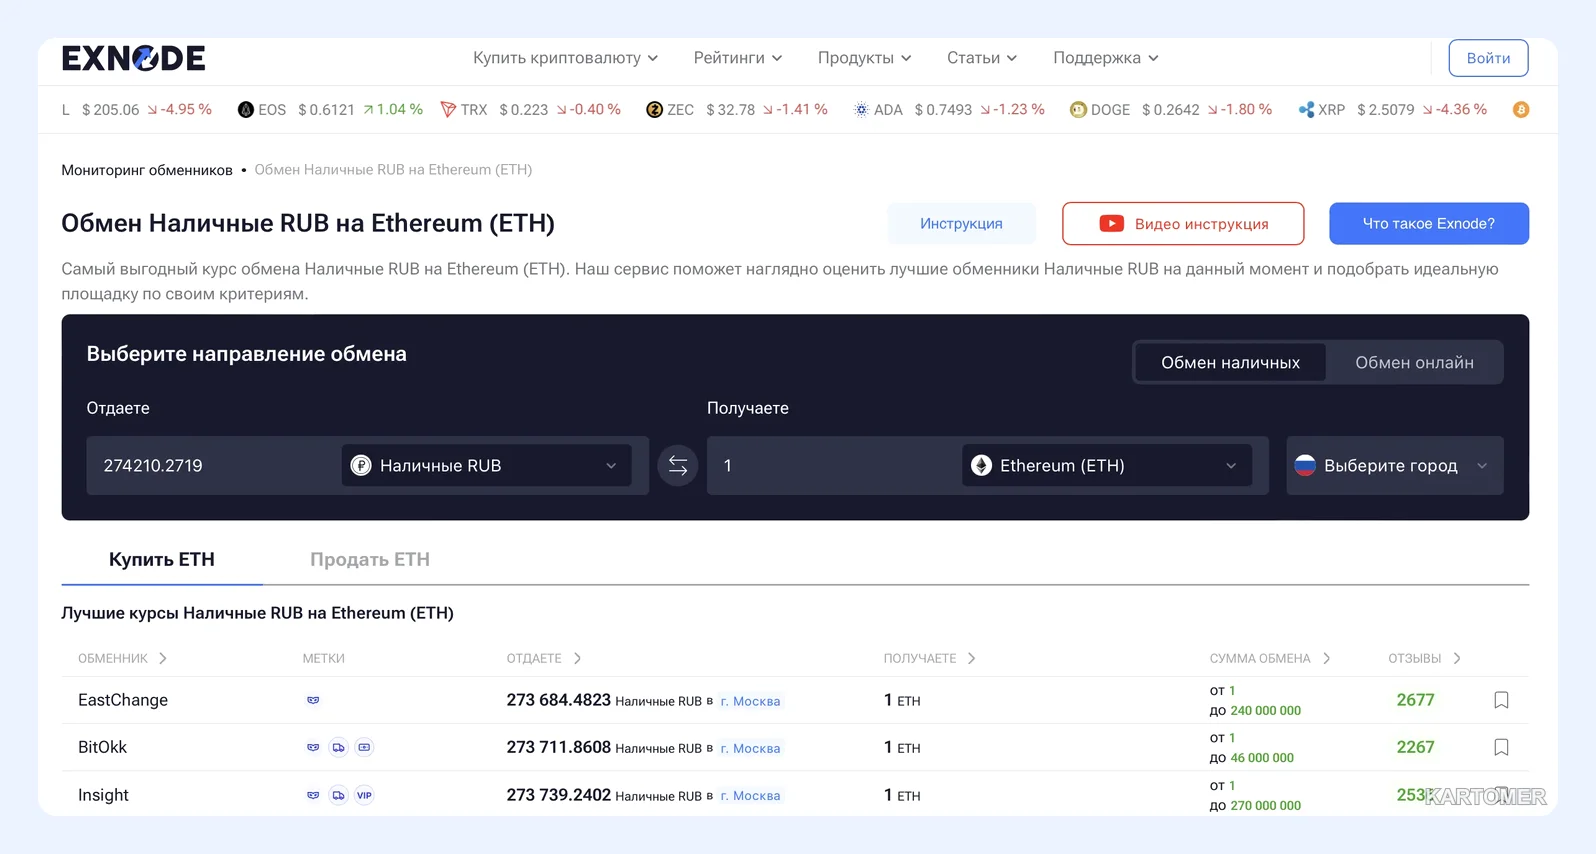This screenshot has width=1596, height=854.
Task: Click the Войти login button
Action: click(1488, 58)
